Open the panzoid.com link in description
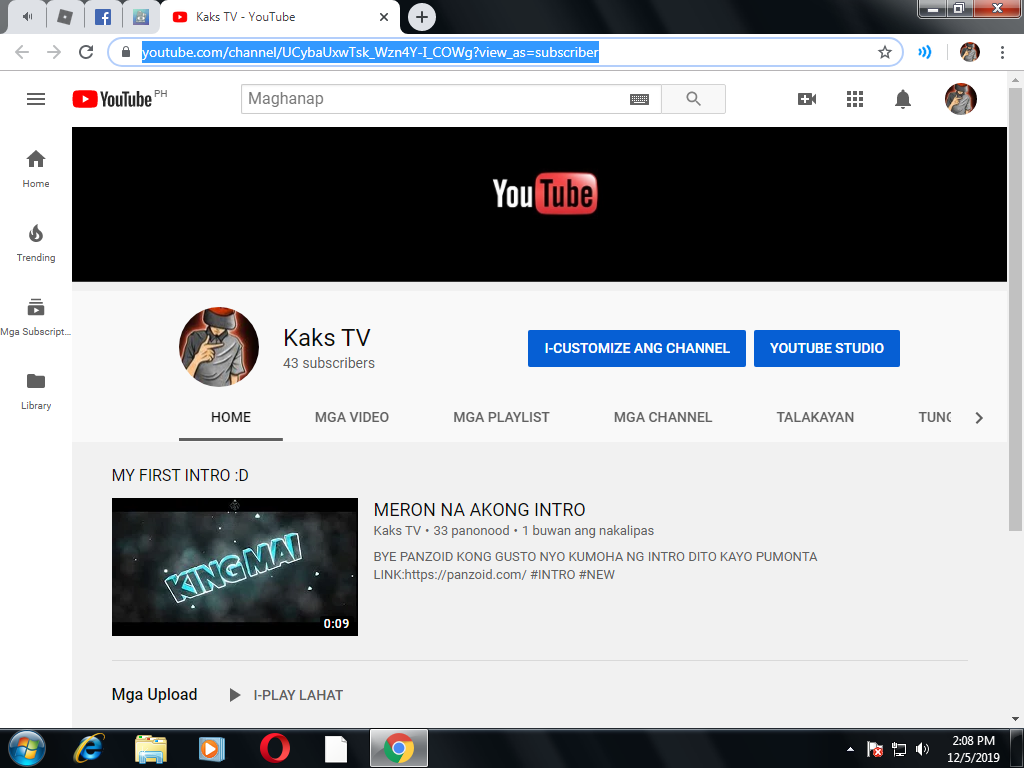The height and width of the screenshot is (768, 1024). (x=465, y=575)
